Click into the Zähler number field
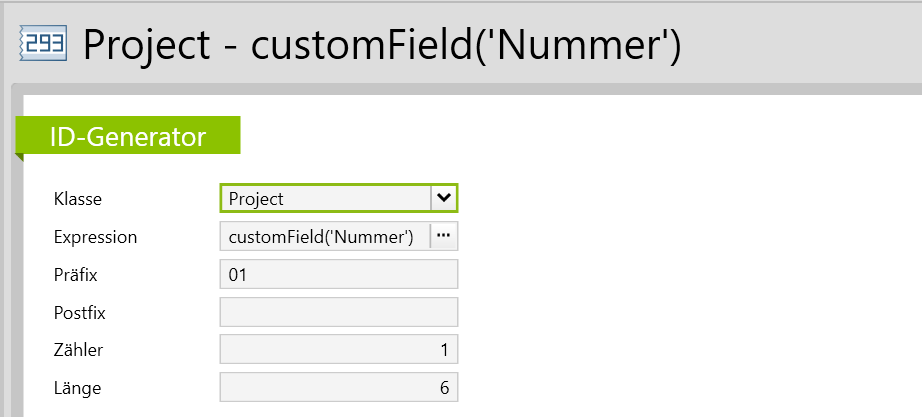This screenshot has height=417, width=922. click(x=338, y=350)
